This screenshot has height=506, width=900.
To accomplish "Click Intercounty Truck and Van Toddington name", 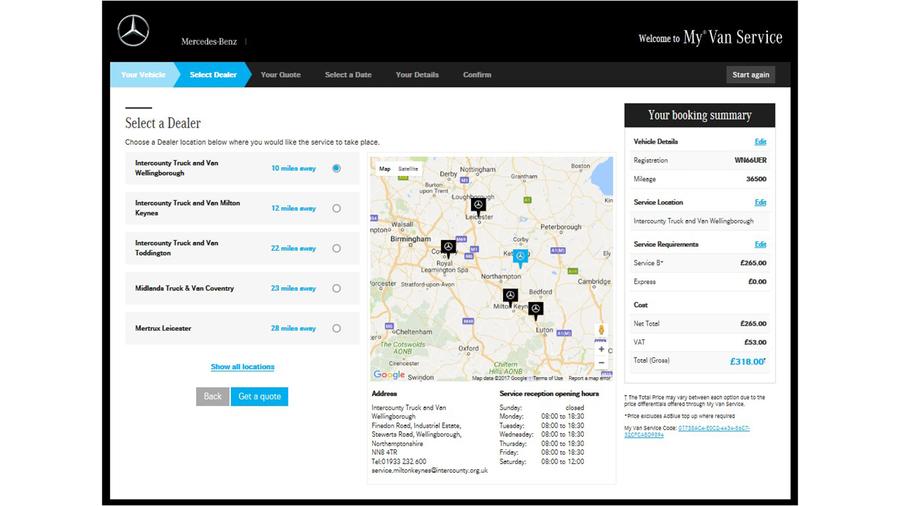I will click(177, 248).
